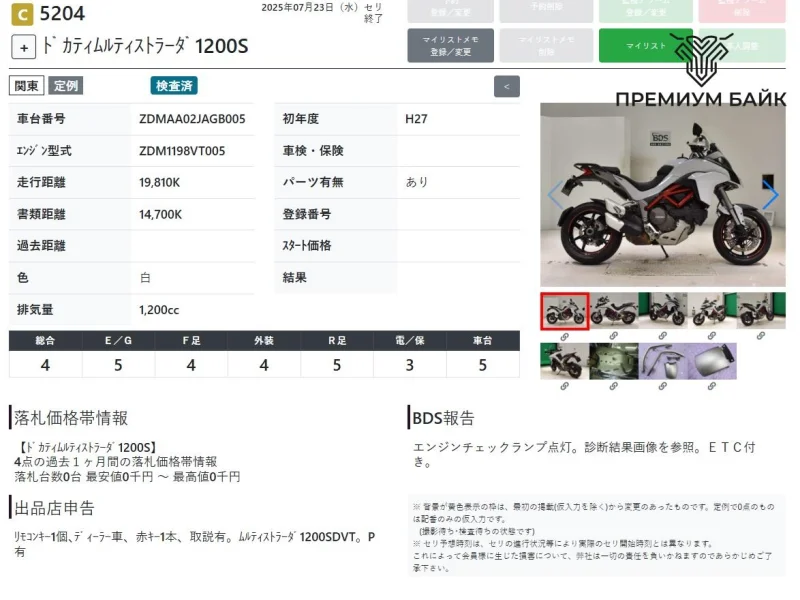This screenshot has height=600, width=800.
Task: Select the 関東 region tag
Action: (26, 86)
